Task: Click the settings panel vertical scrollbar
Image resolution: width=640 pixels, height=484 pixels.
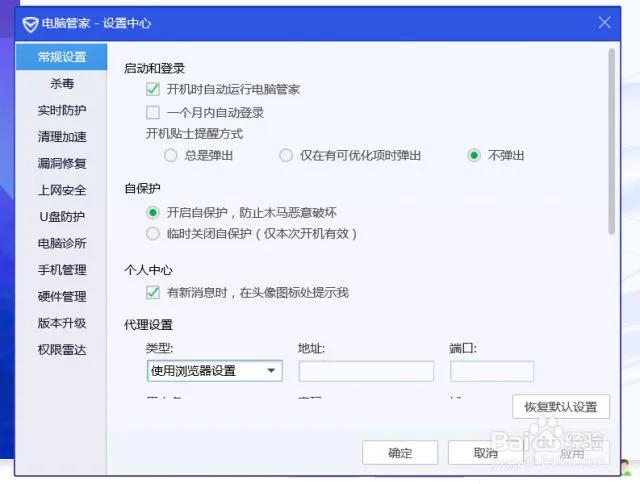Action: point(611,141)
